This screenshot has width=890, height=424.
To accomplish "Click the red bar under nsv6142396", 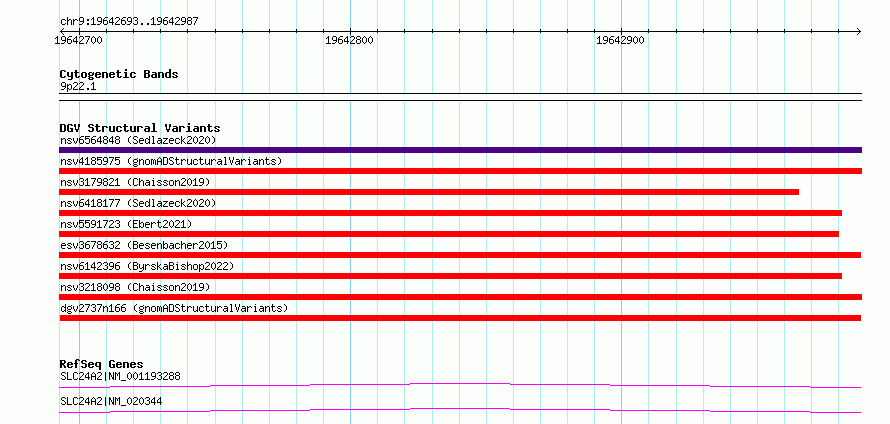I will tap(451, 276).
